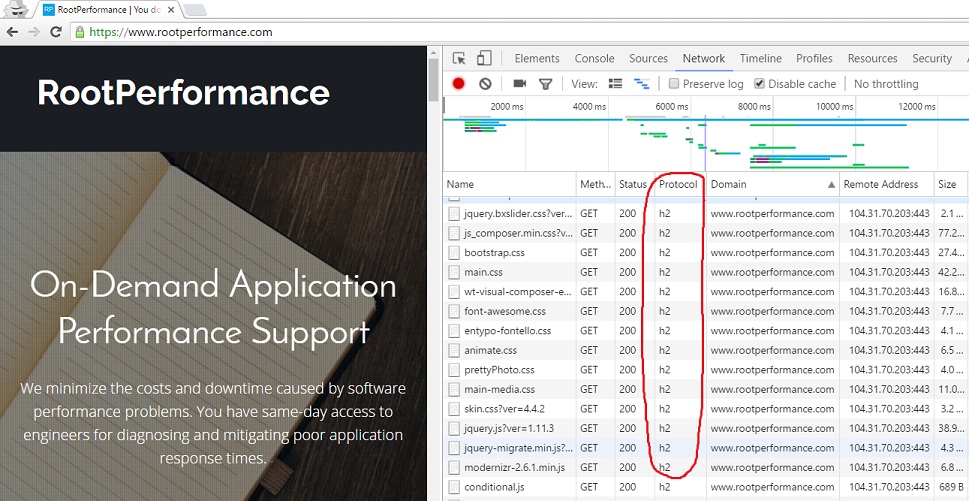Sort by the Size column header

(950, 184)
